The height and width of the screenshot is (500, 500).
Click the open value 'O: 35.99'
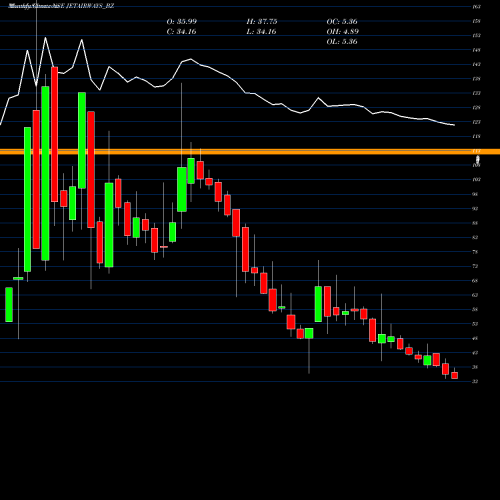tap(182, 21)
